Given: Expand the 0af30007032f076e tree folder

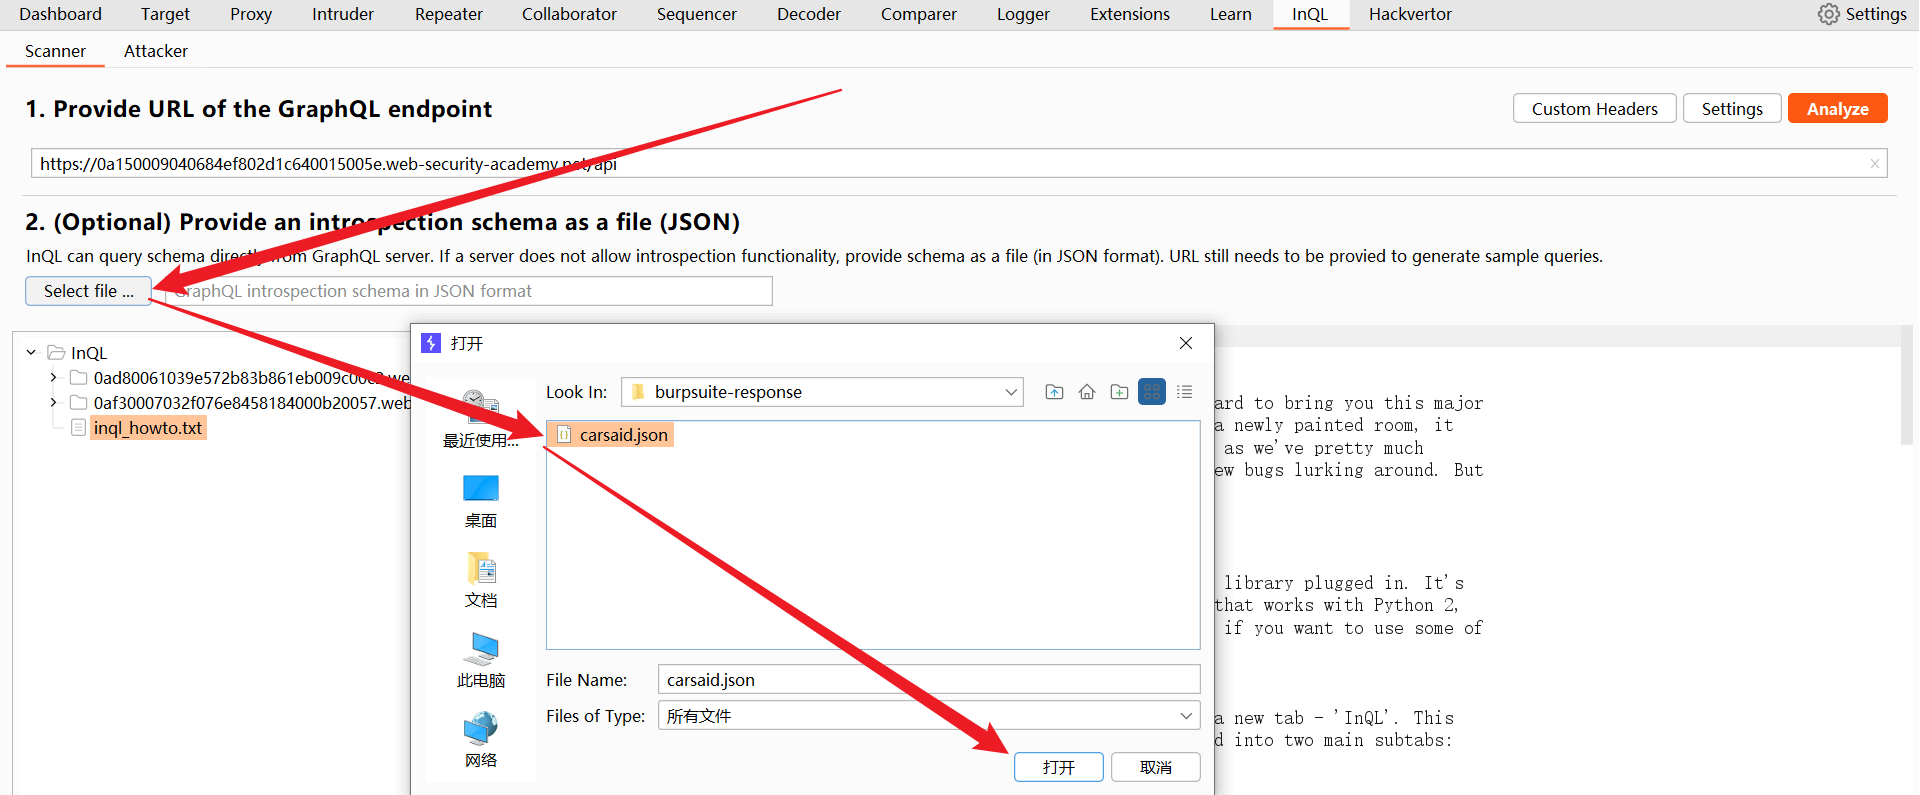Looking at the screenshot, I should click(53, 403).
